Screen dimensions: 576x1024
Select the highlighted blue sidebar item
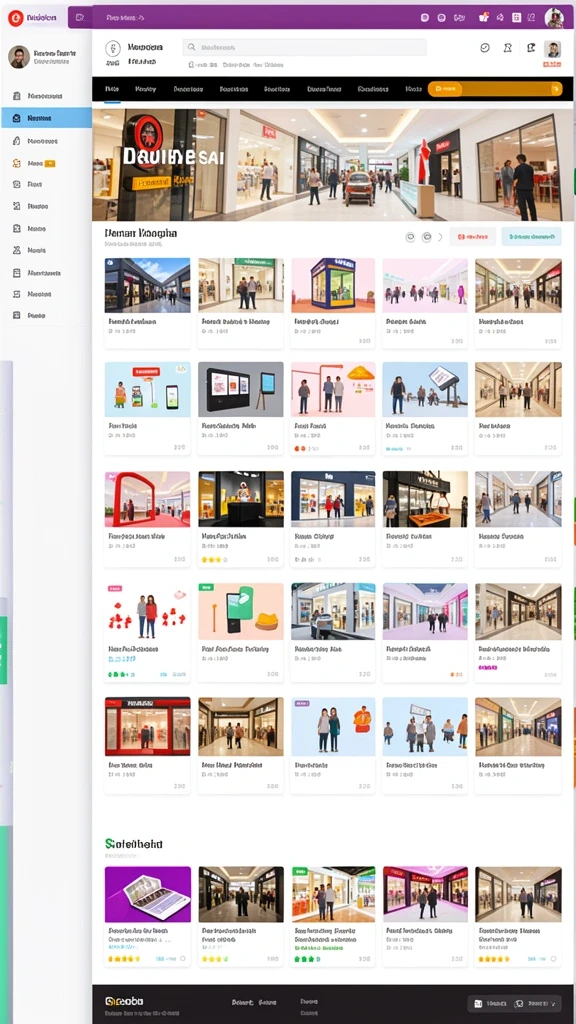[46, 118]
